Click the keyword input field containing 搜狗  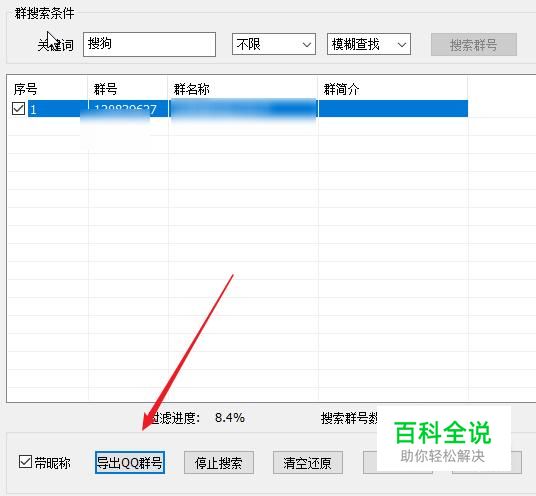149,44
